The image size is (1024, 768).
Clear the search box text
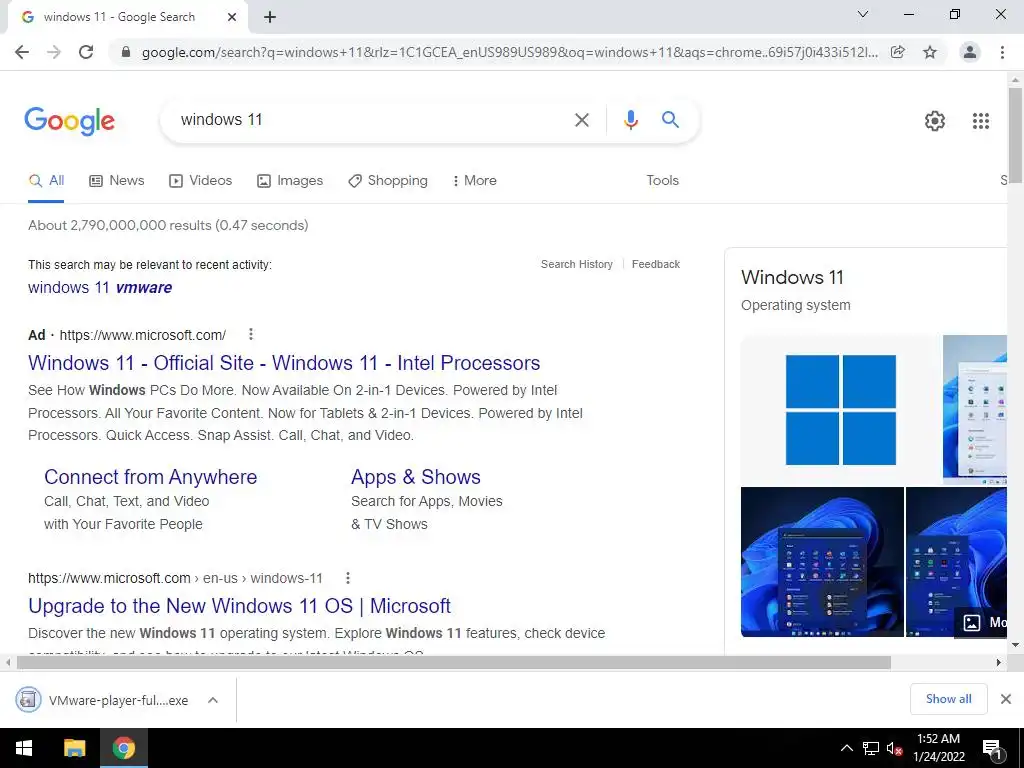click(x=581, y=120)
